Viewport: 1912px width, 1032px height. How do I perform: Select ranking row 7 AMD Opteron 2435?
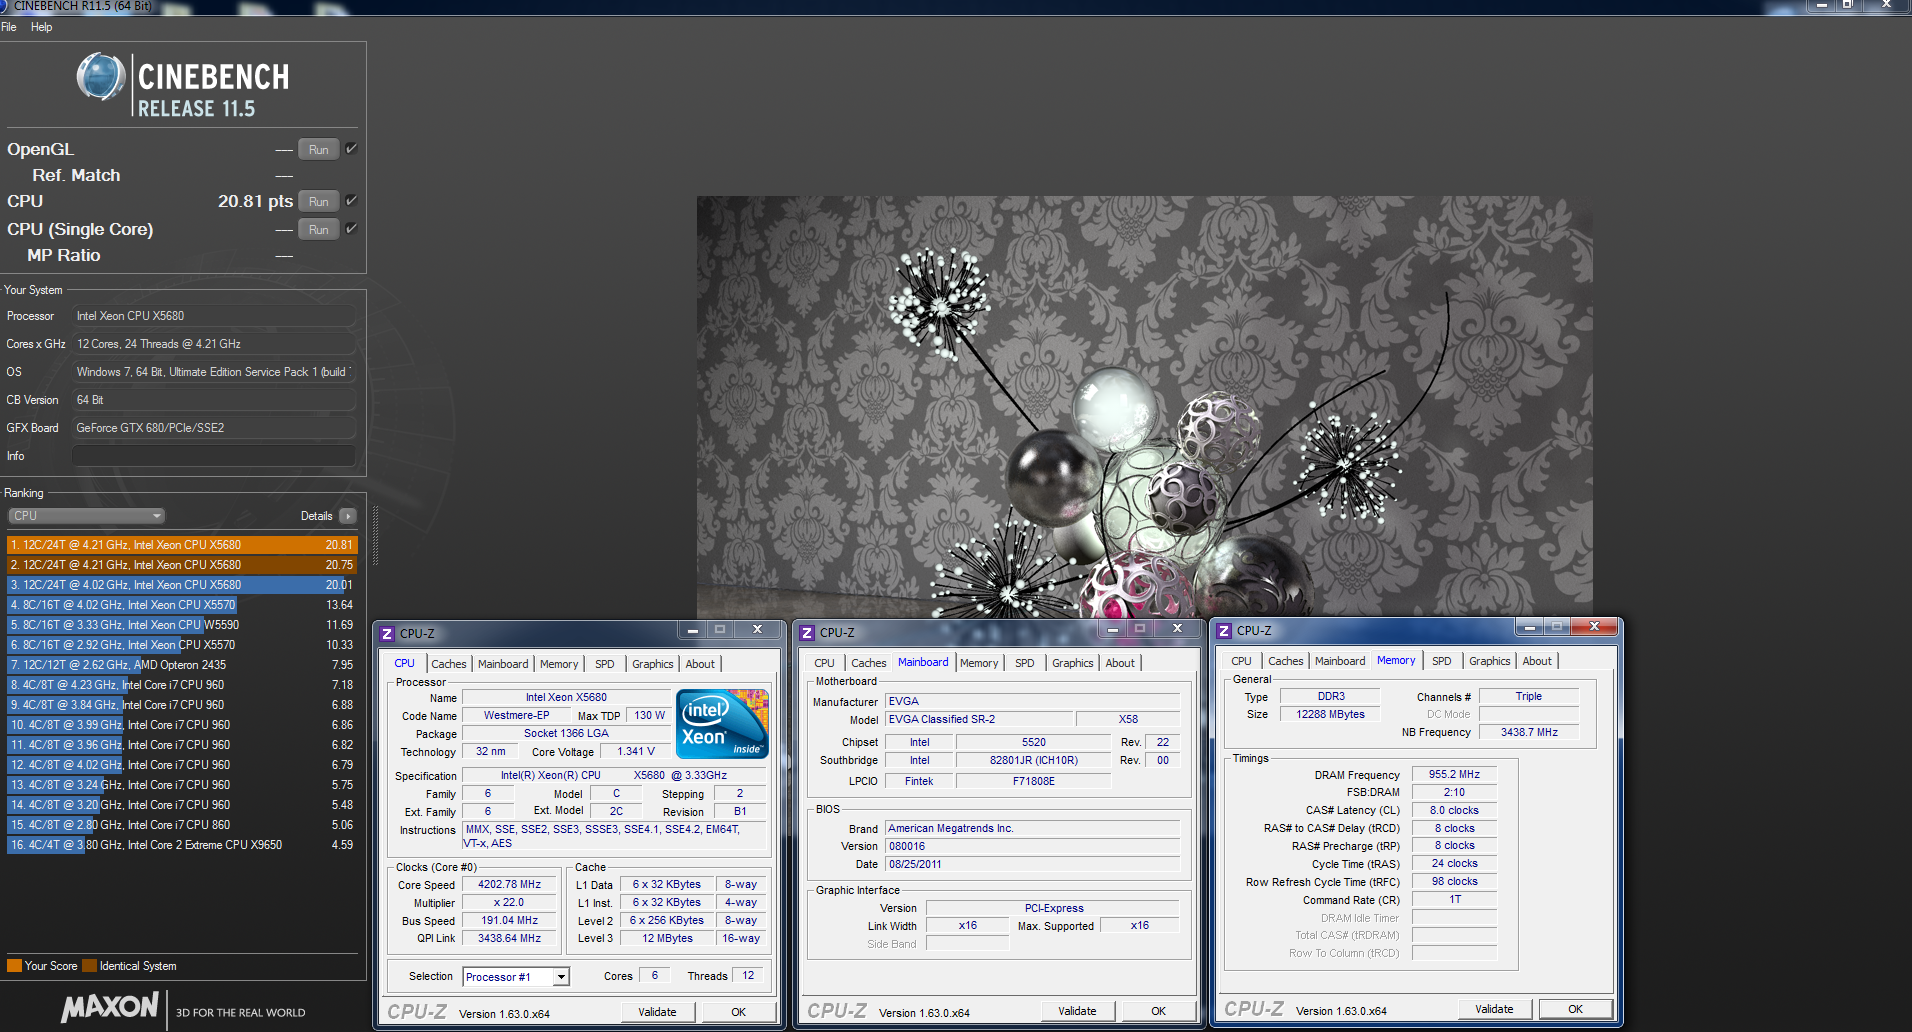pyautogui.click(x=182, y=665)
